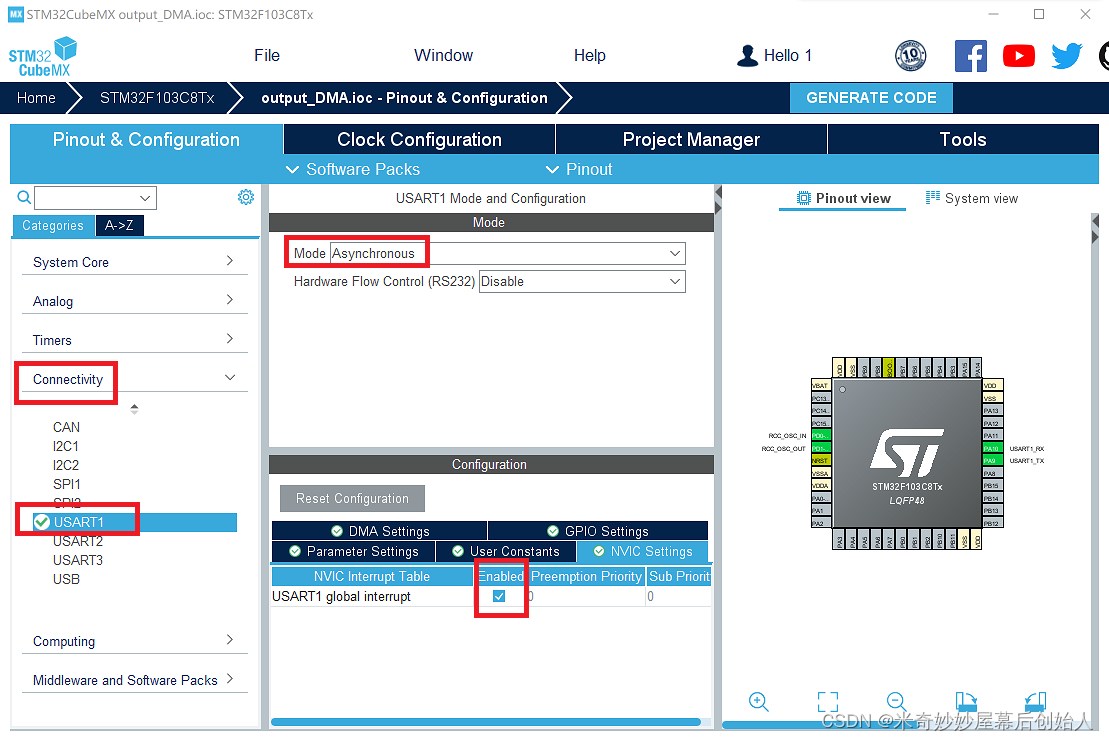The image size is (1109, 741).
Task: Open the Parameter Settings tab
Action: coord(354,552)
